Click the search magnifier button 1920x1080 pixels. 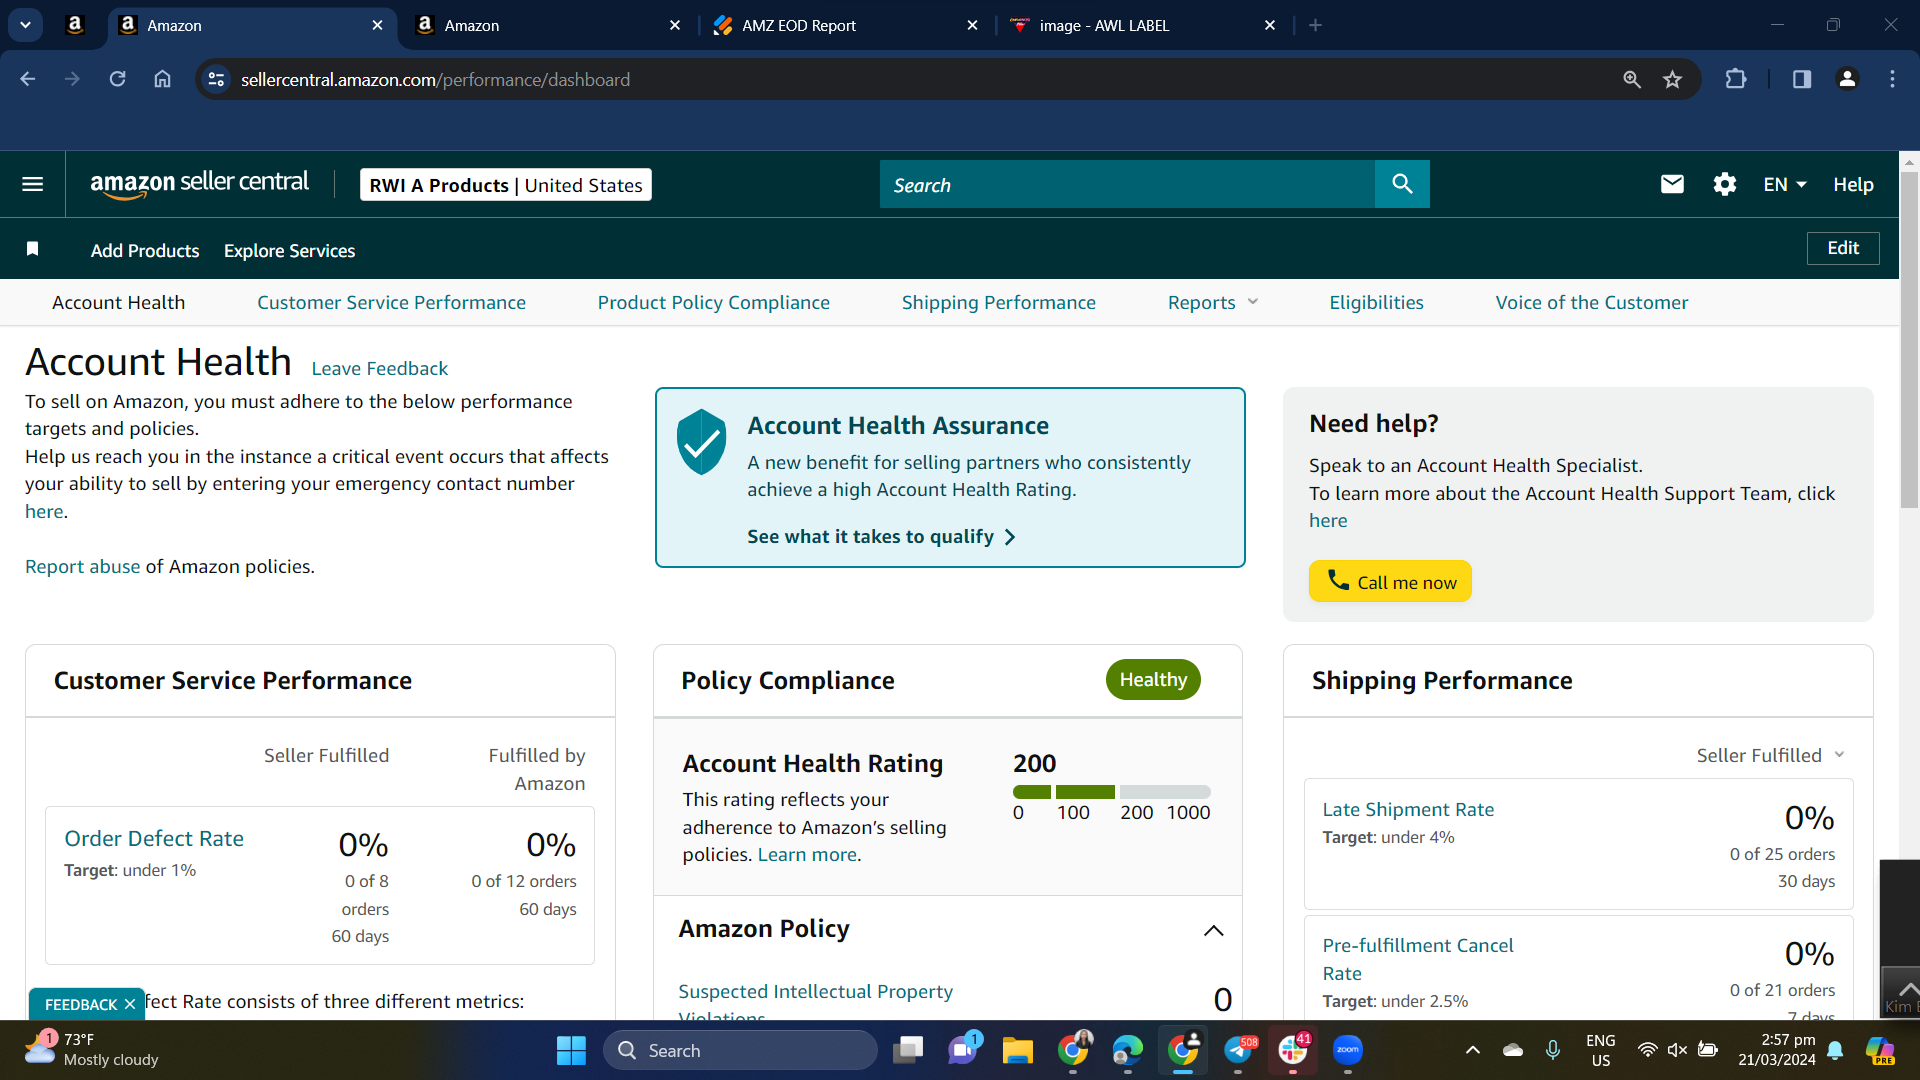pos(1402,184)
